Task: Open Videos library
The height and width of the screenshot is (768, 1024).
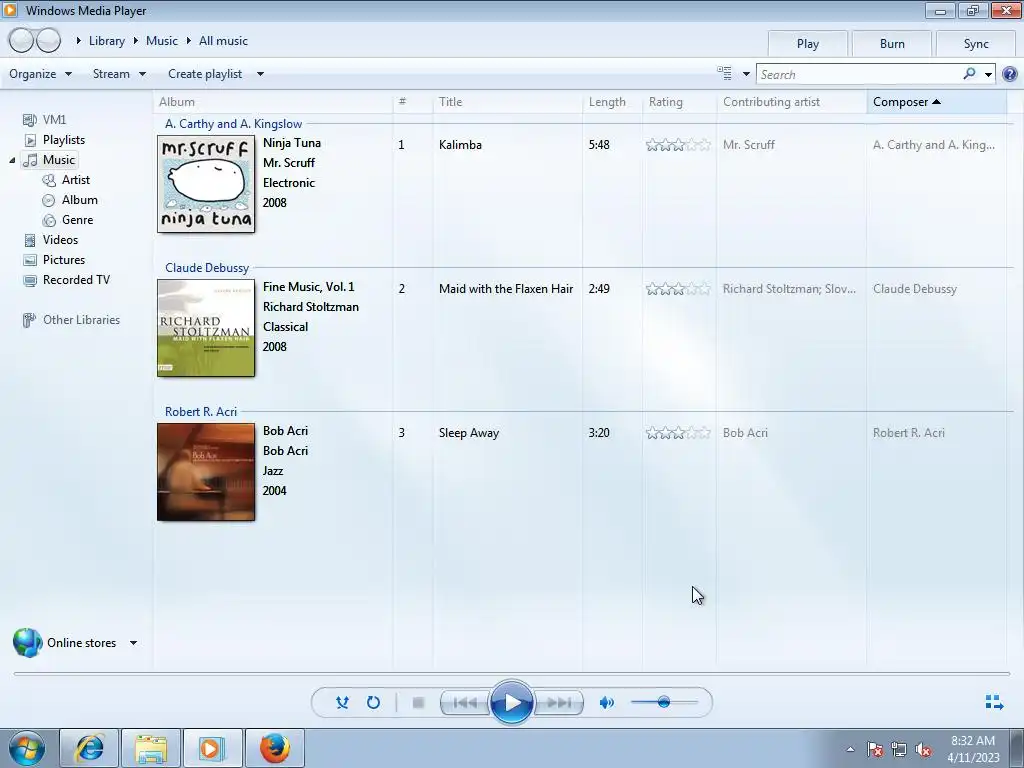Action: coord(60,240)
